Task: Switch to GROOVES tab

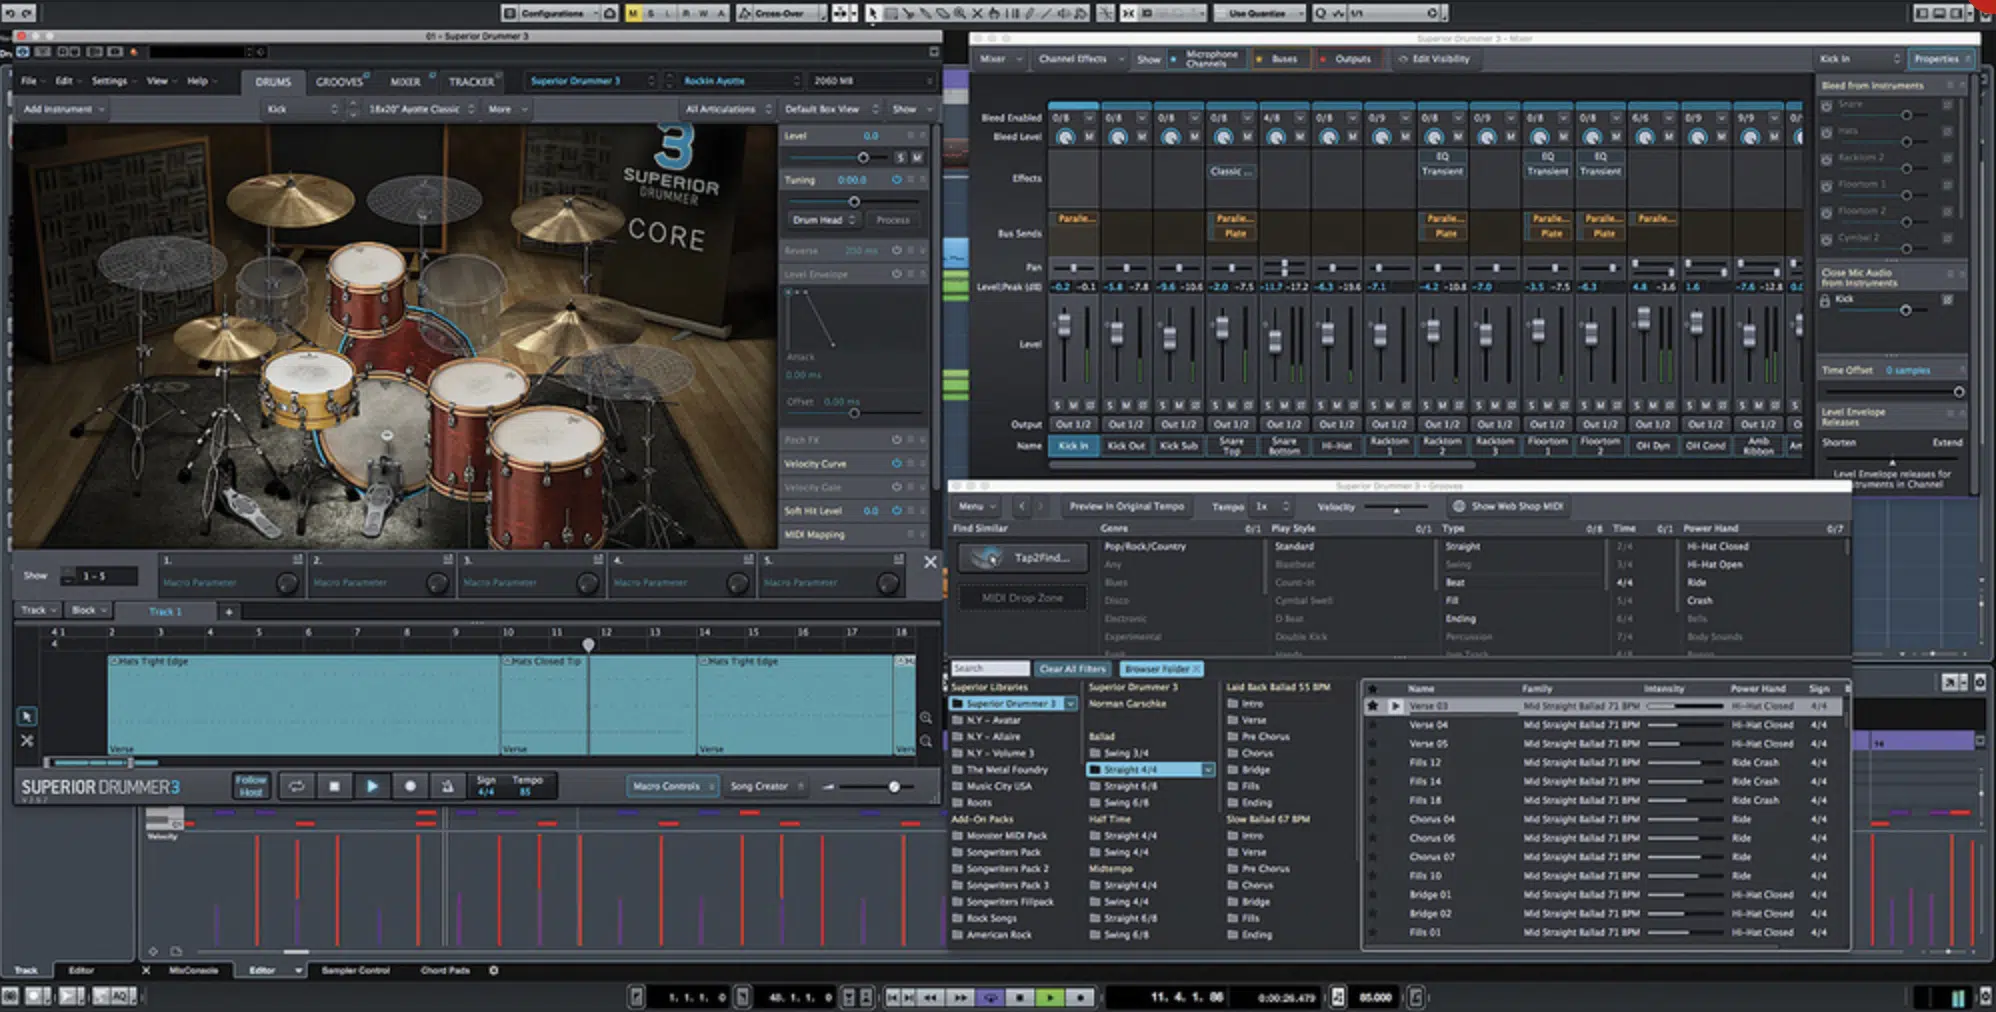Action: click(340, 82)
